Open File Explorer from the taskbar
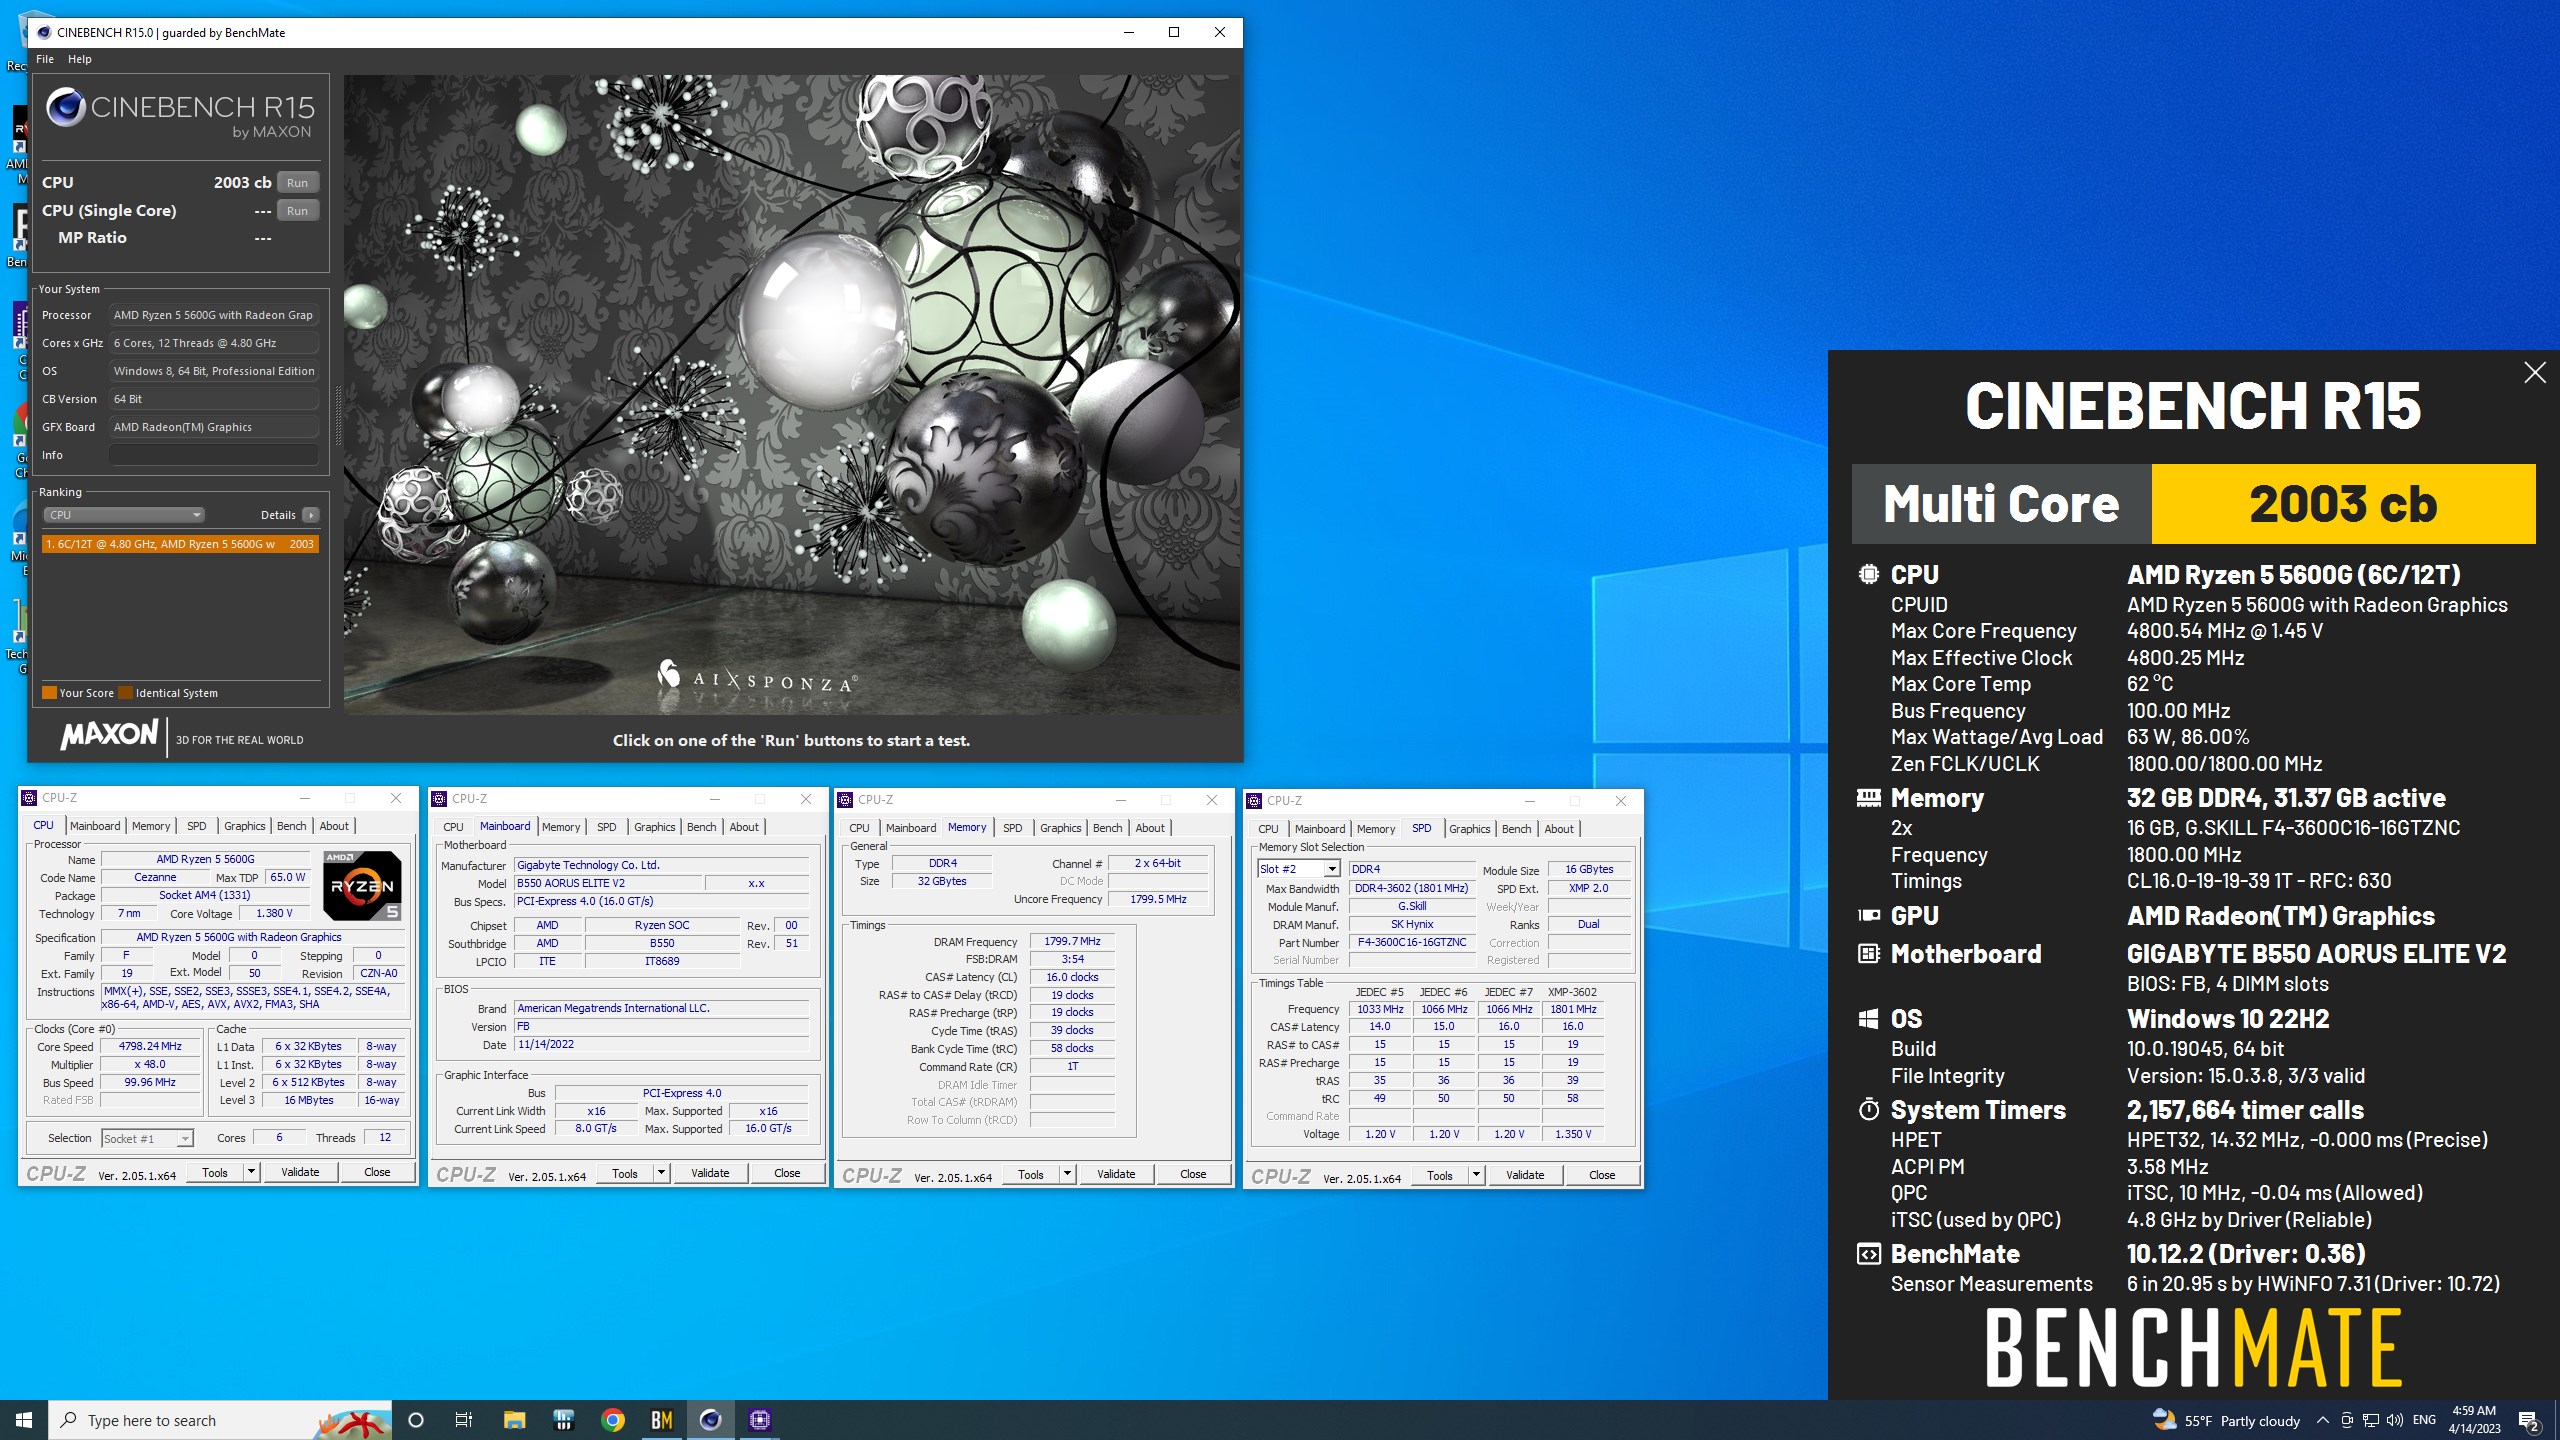Screen dimensions: 2560x1440 point(514,1419)
